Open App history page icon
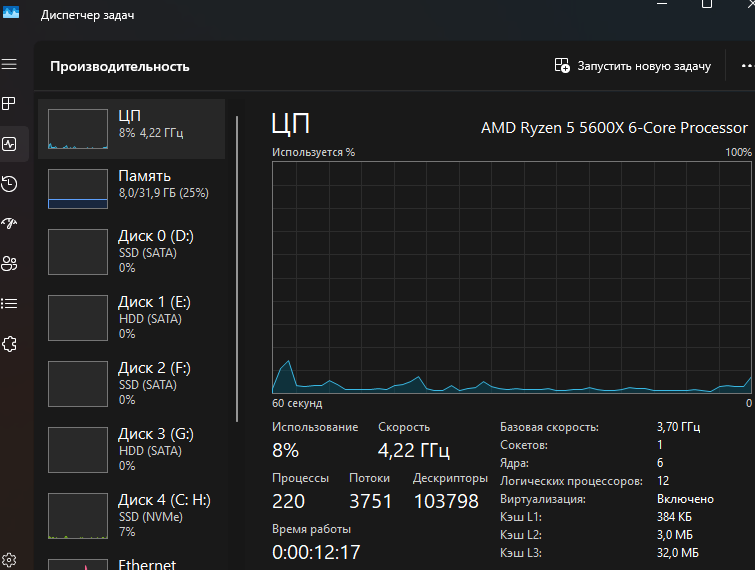 [9, 184]
